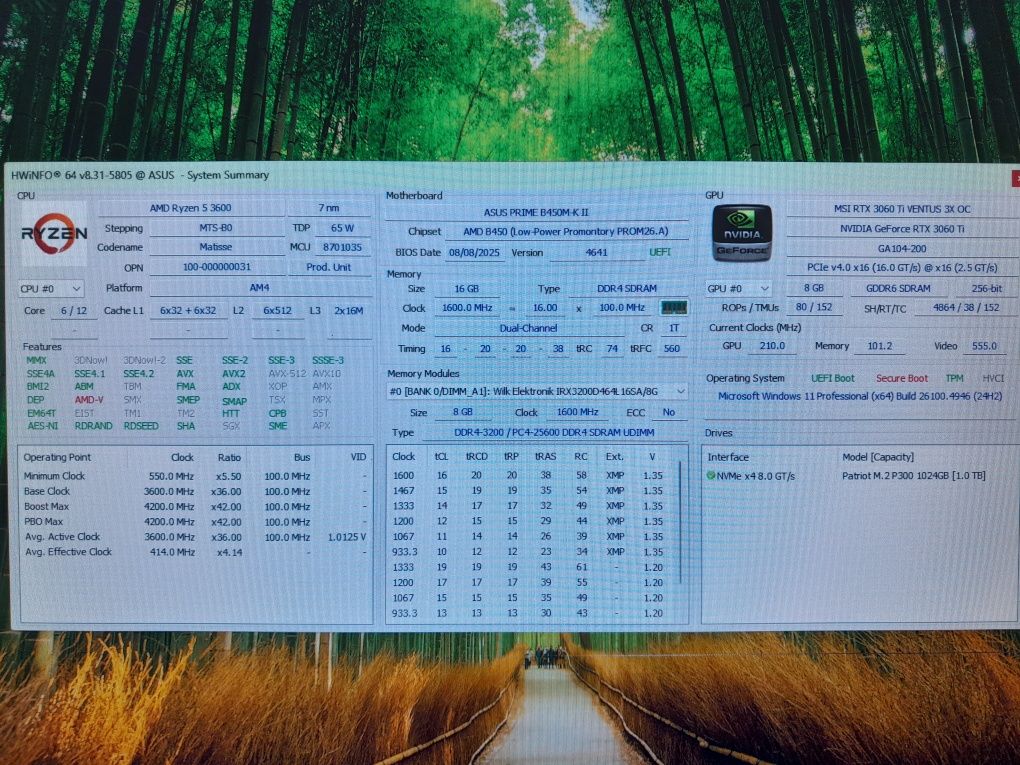Click the video clock value 555.0
The height and width of the screenshot is (765, 1020).
(984, 346)
